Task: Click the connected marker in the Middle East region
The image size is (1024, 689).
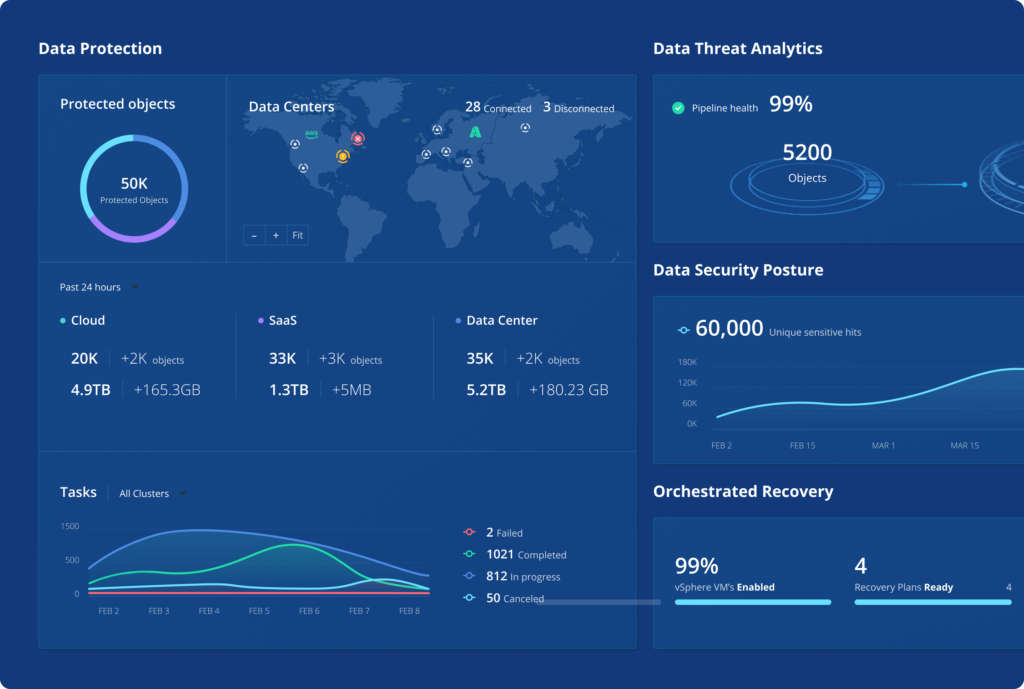Action: 467,162
